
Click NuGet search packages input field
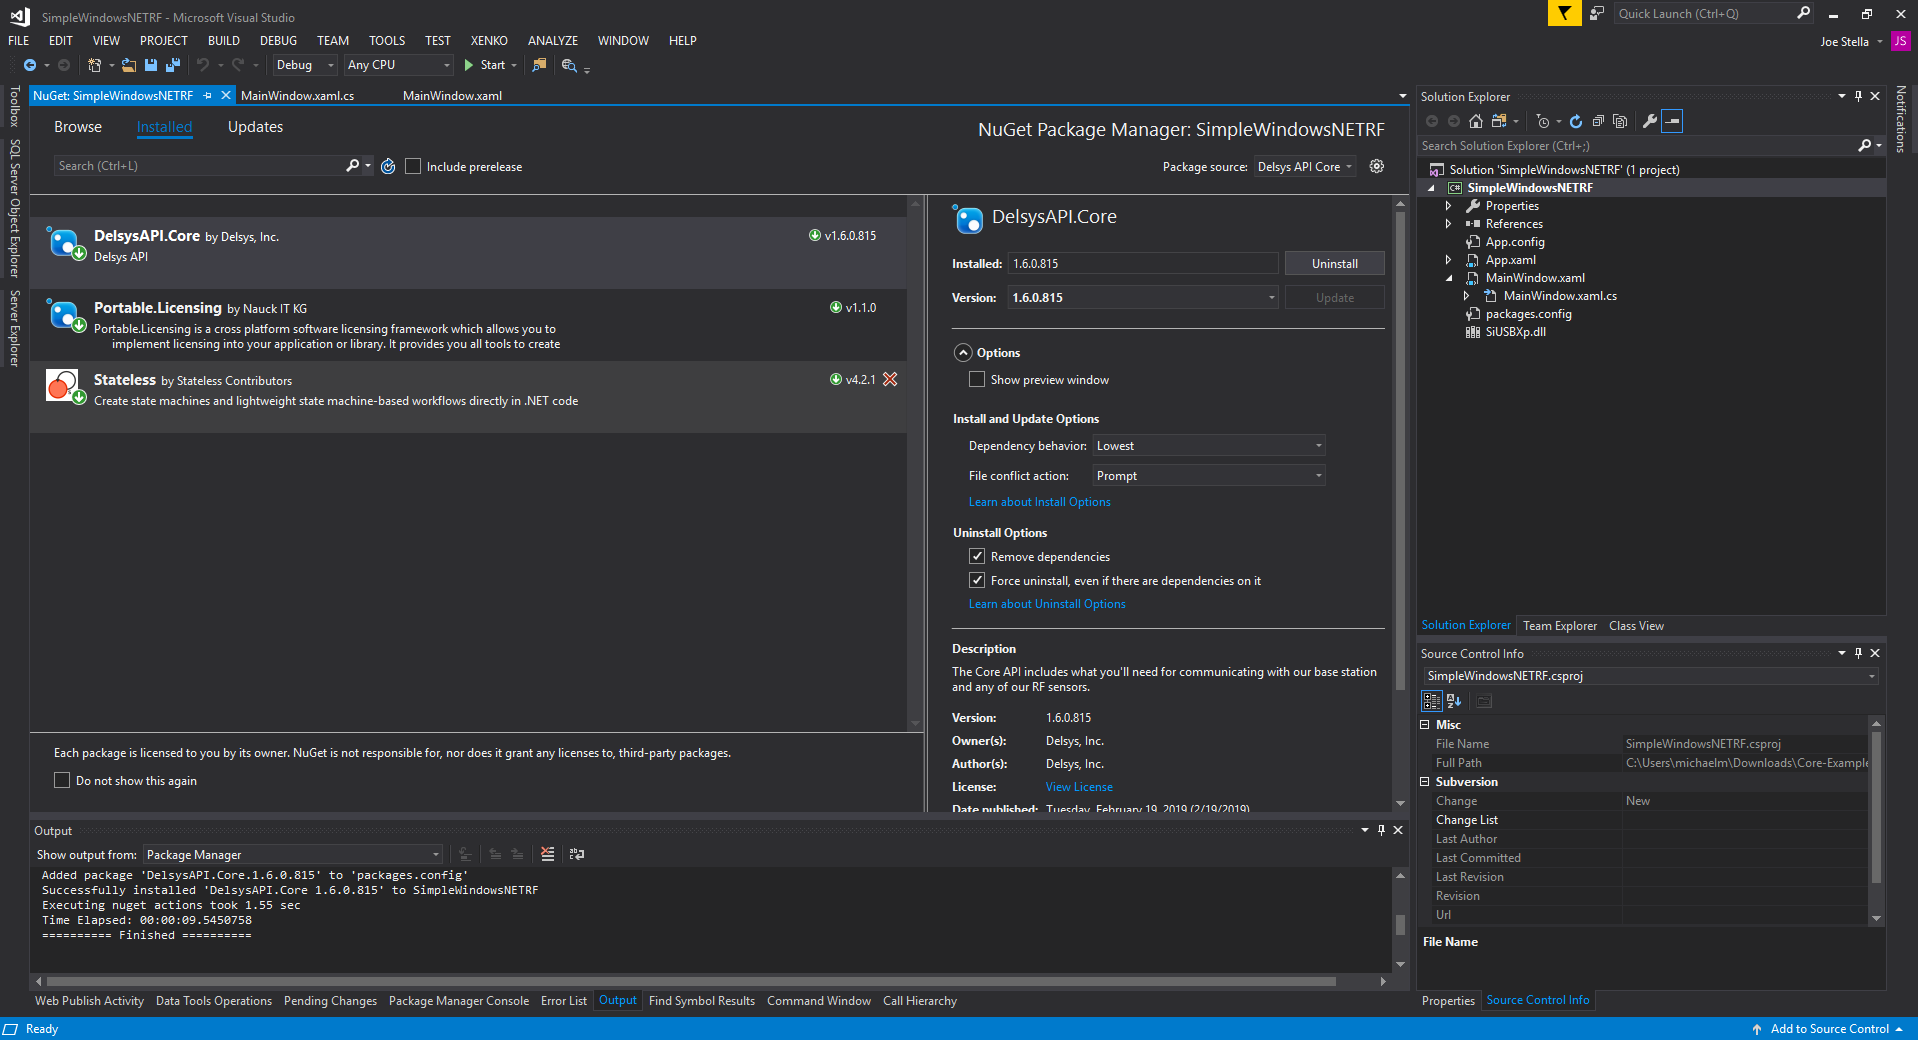click(200, 166)
